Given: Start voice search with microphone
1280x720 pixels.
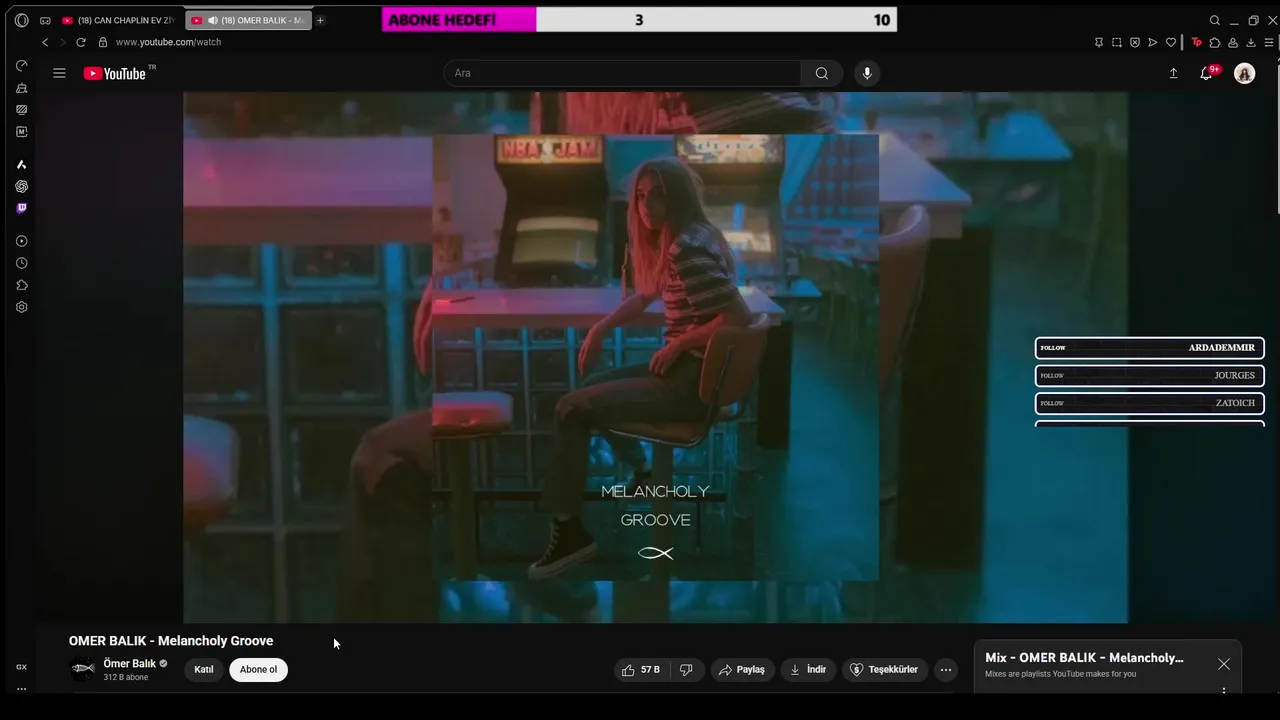Looking at the screenshot, I should click(867, 73).
